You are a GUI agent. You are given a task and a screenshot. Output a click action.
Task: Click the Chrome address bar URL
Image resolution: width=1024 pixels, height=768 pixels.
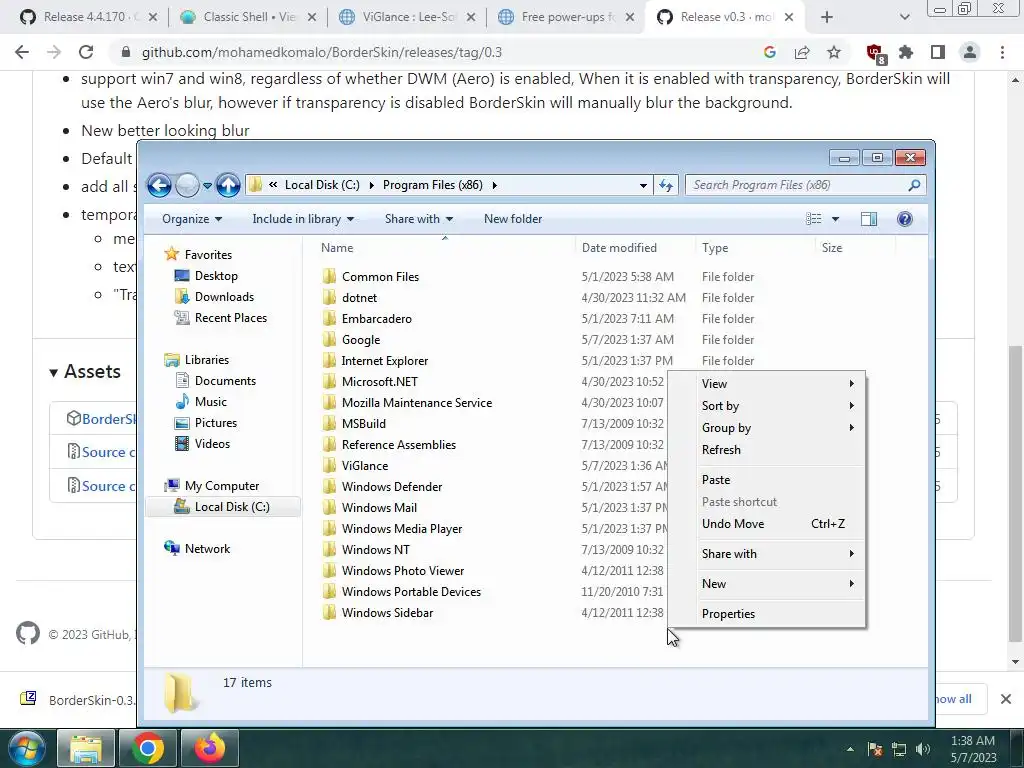coord(322,52)
